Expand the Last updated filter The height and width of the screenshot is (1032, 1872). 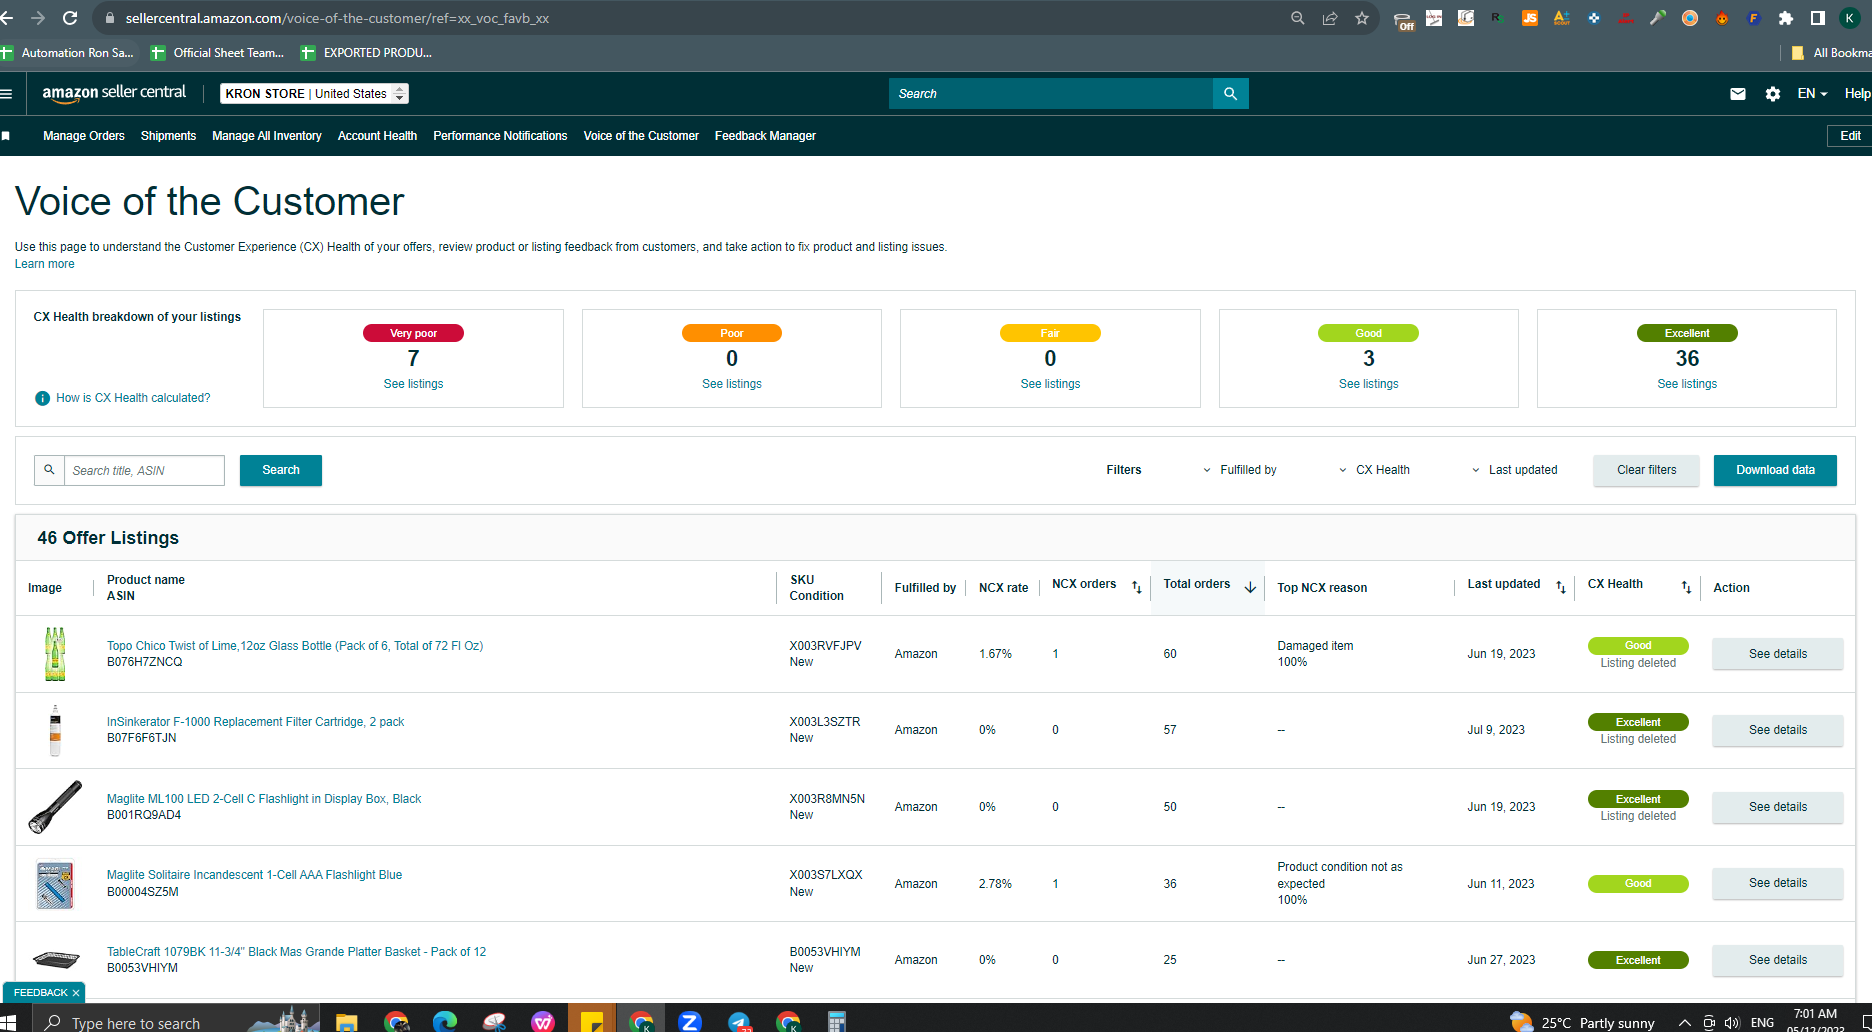(x=1514, y=470)
